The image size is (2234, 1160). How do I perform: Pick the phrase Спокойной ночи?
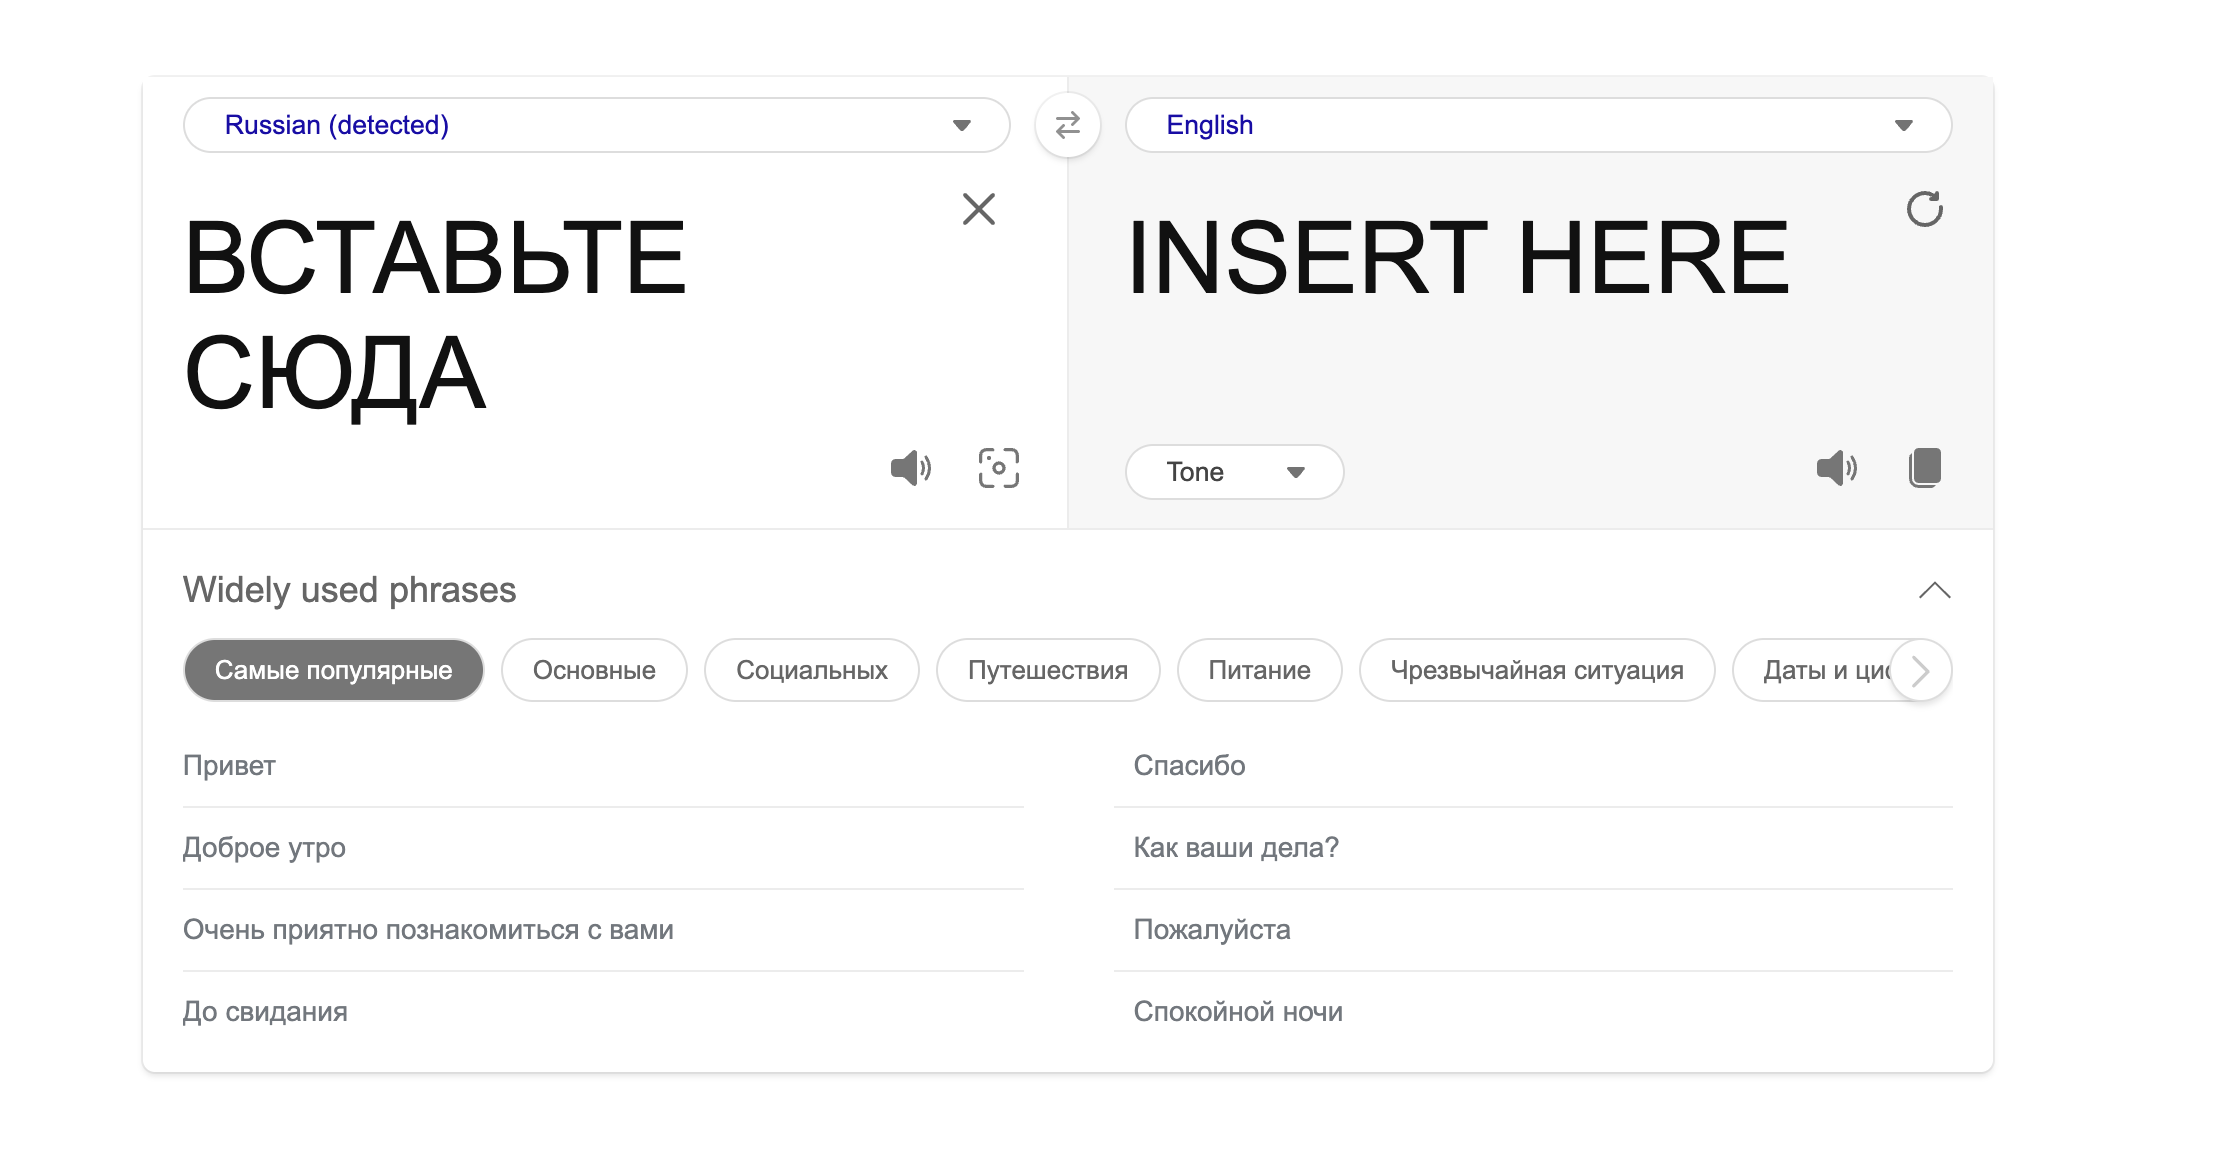point(1237,1012)
